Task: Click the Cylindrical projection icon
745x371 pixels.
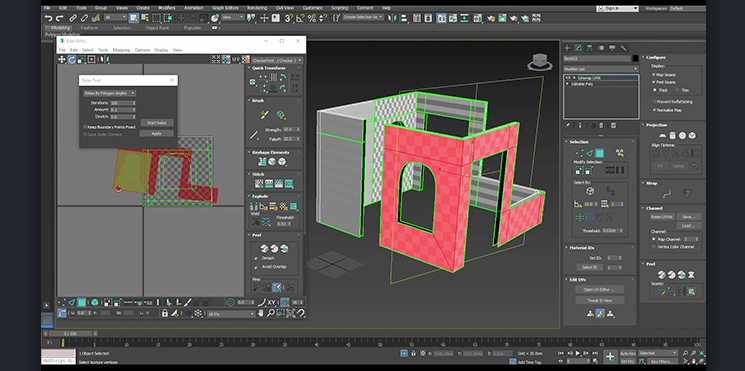Action: pos(673,135)
